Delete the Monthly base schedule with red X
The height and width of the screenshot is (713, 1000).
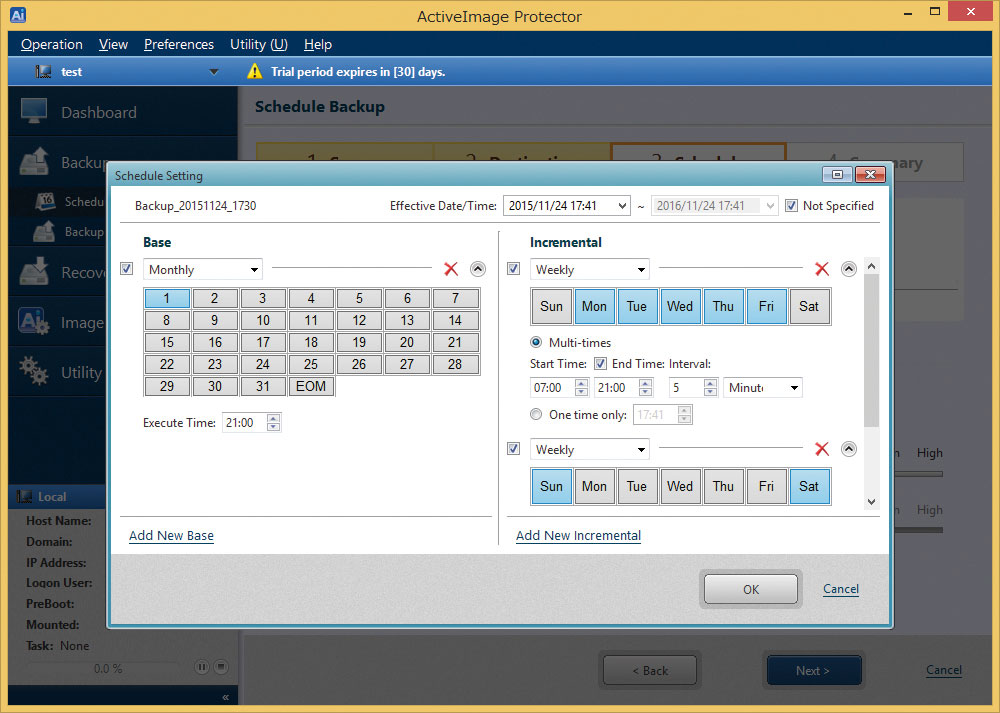pos(451,269)
